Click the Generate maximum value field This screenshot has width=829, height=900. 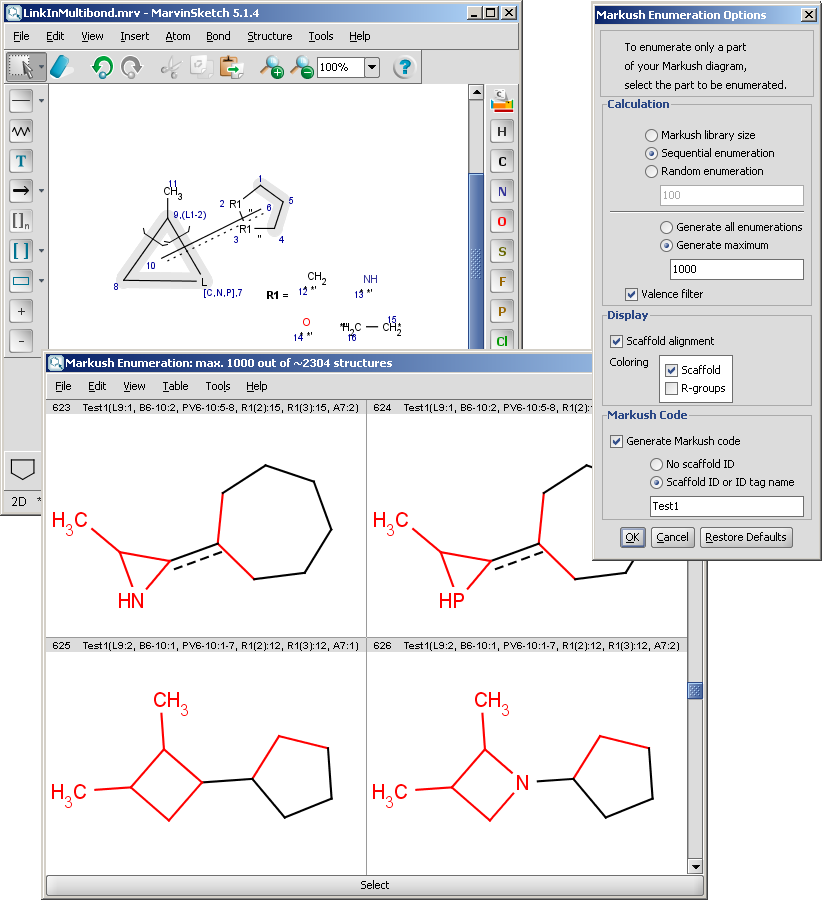click(736, 269)
